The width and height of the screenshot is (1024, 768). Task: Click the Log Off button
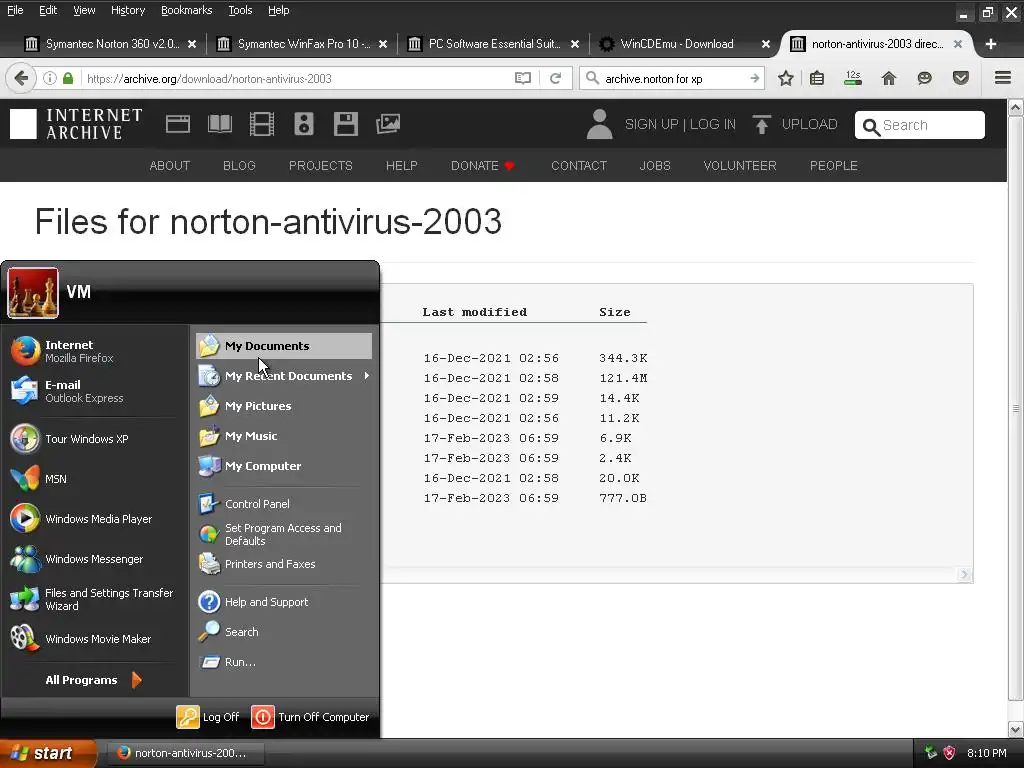(208, 716)
